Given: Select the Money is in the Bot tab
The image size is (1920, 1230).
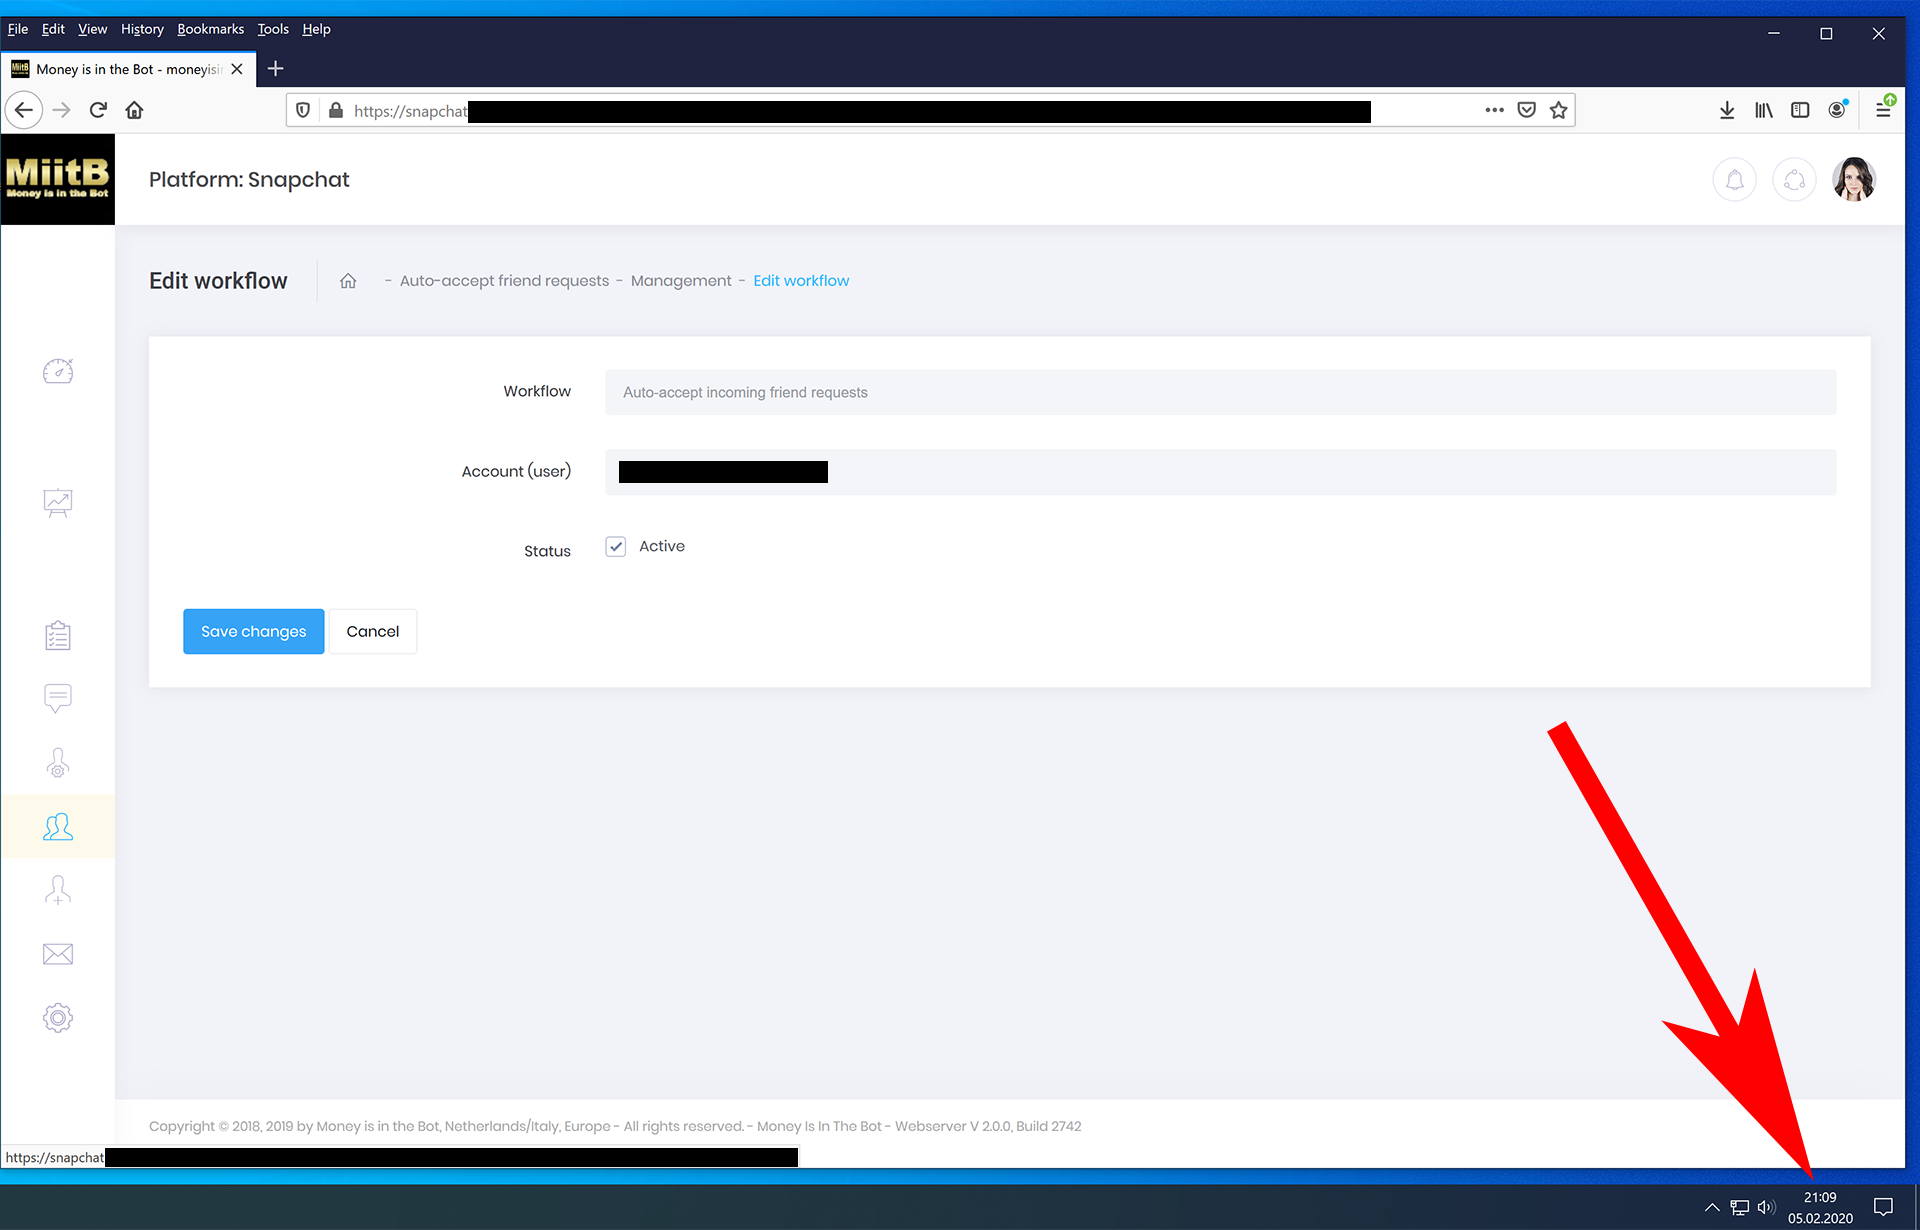Looking at the screenshot, I should pyautogui.click(x=128, y=69).
